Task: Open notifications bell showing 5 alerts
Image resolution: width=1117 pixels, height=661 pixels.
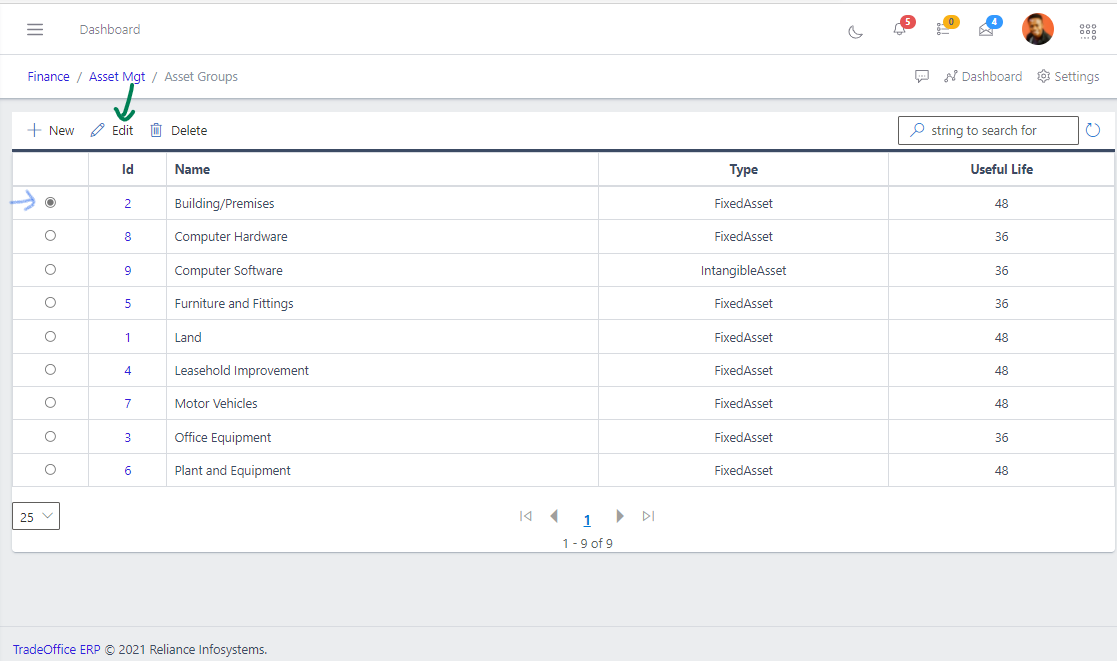Action: point(897,30)
